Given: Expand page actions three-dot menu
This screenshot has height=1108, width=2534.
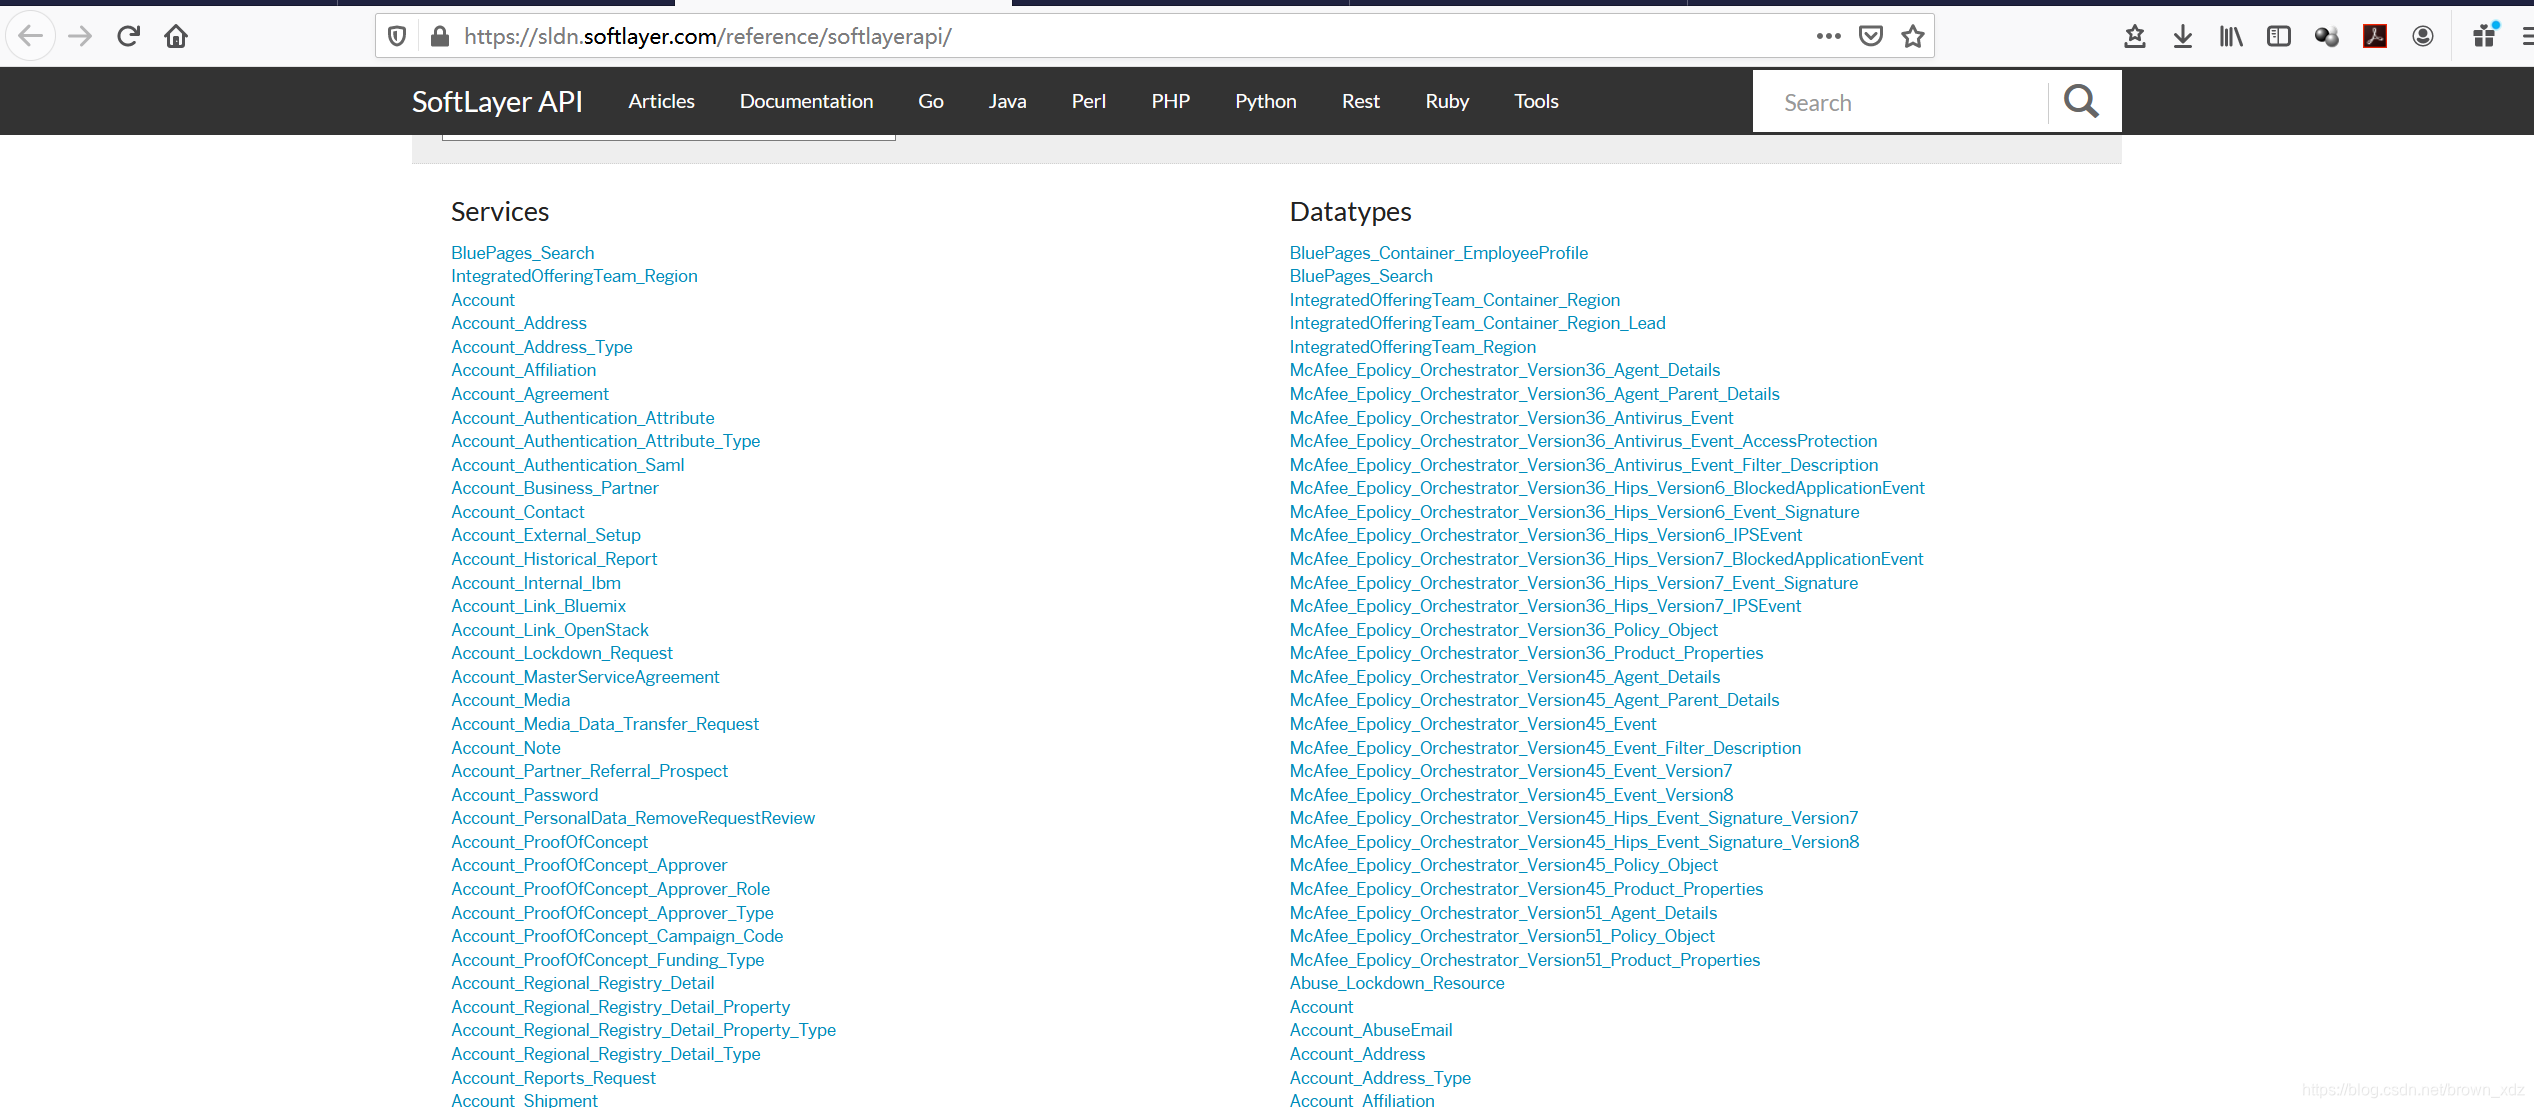Looking at the screenshot, I should (1829, 37).
